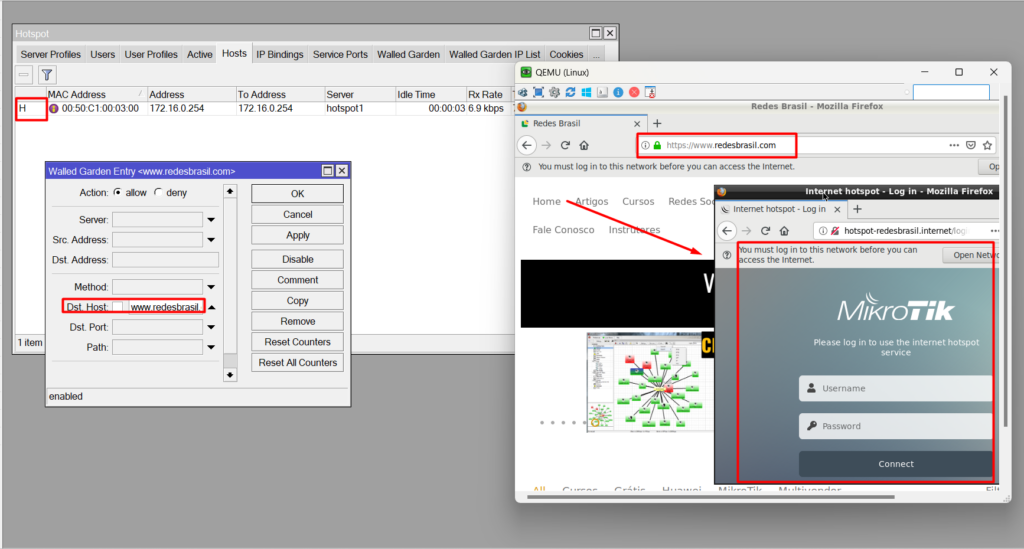Expand the Dst. Port field arrow
1024x549 pixels.
(211, 328)
